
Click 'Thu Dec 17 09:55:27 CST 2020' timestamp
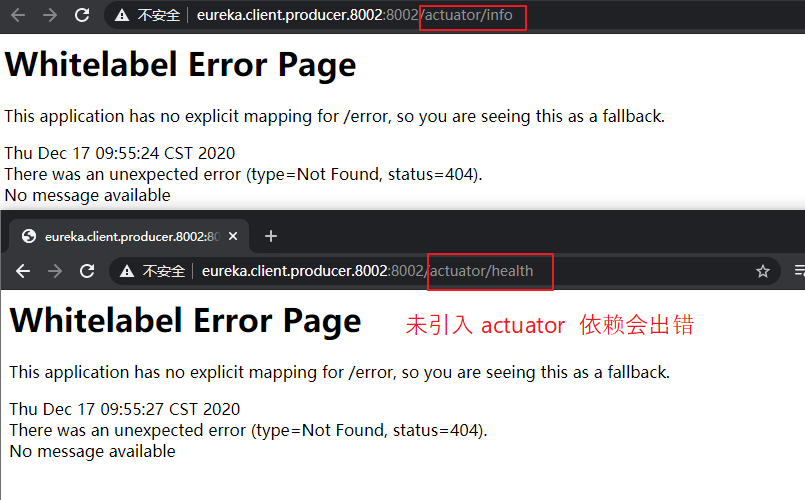pyautogui.click(x=125, y=409)
